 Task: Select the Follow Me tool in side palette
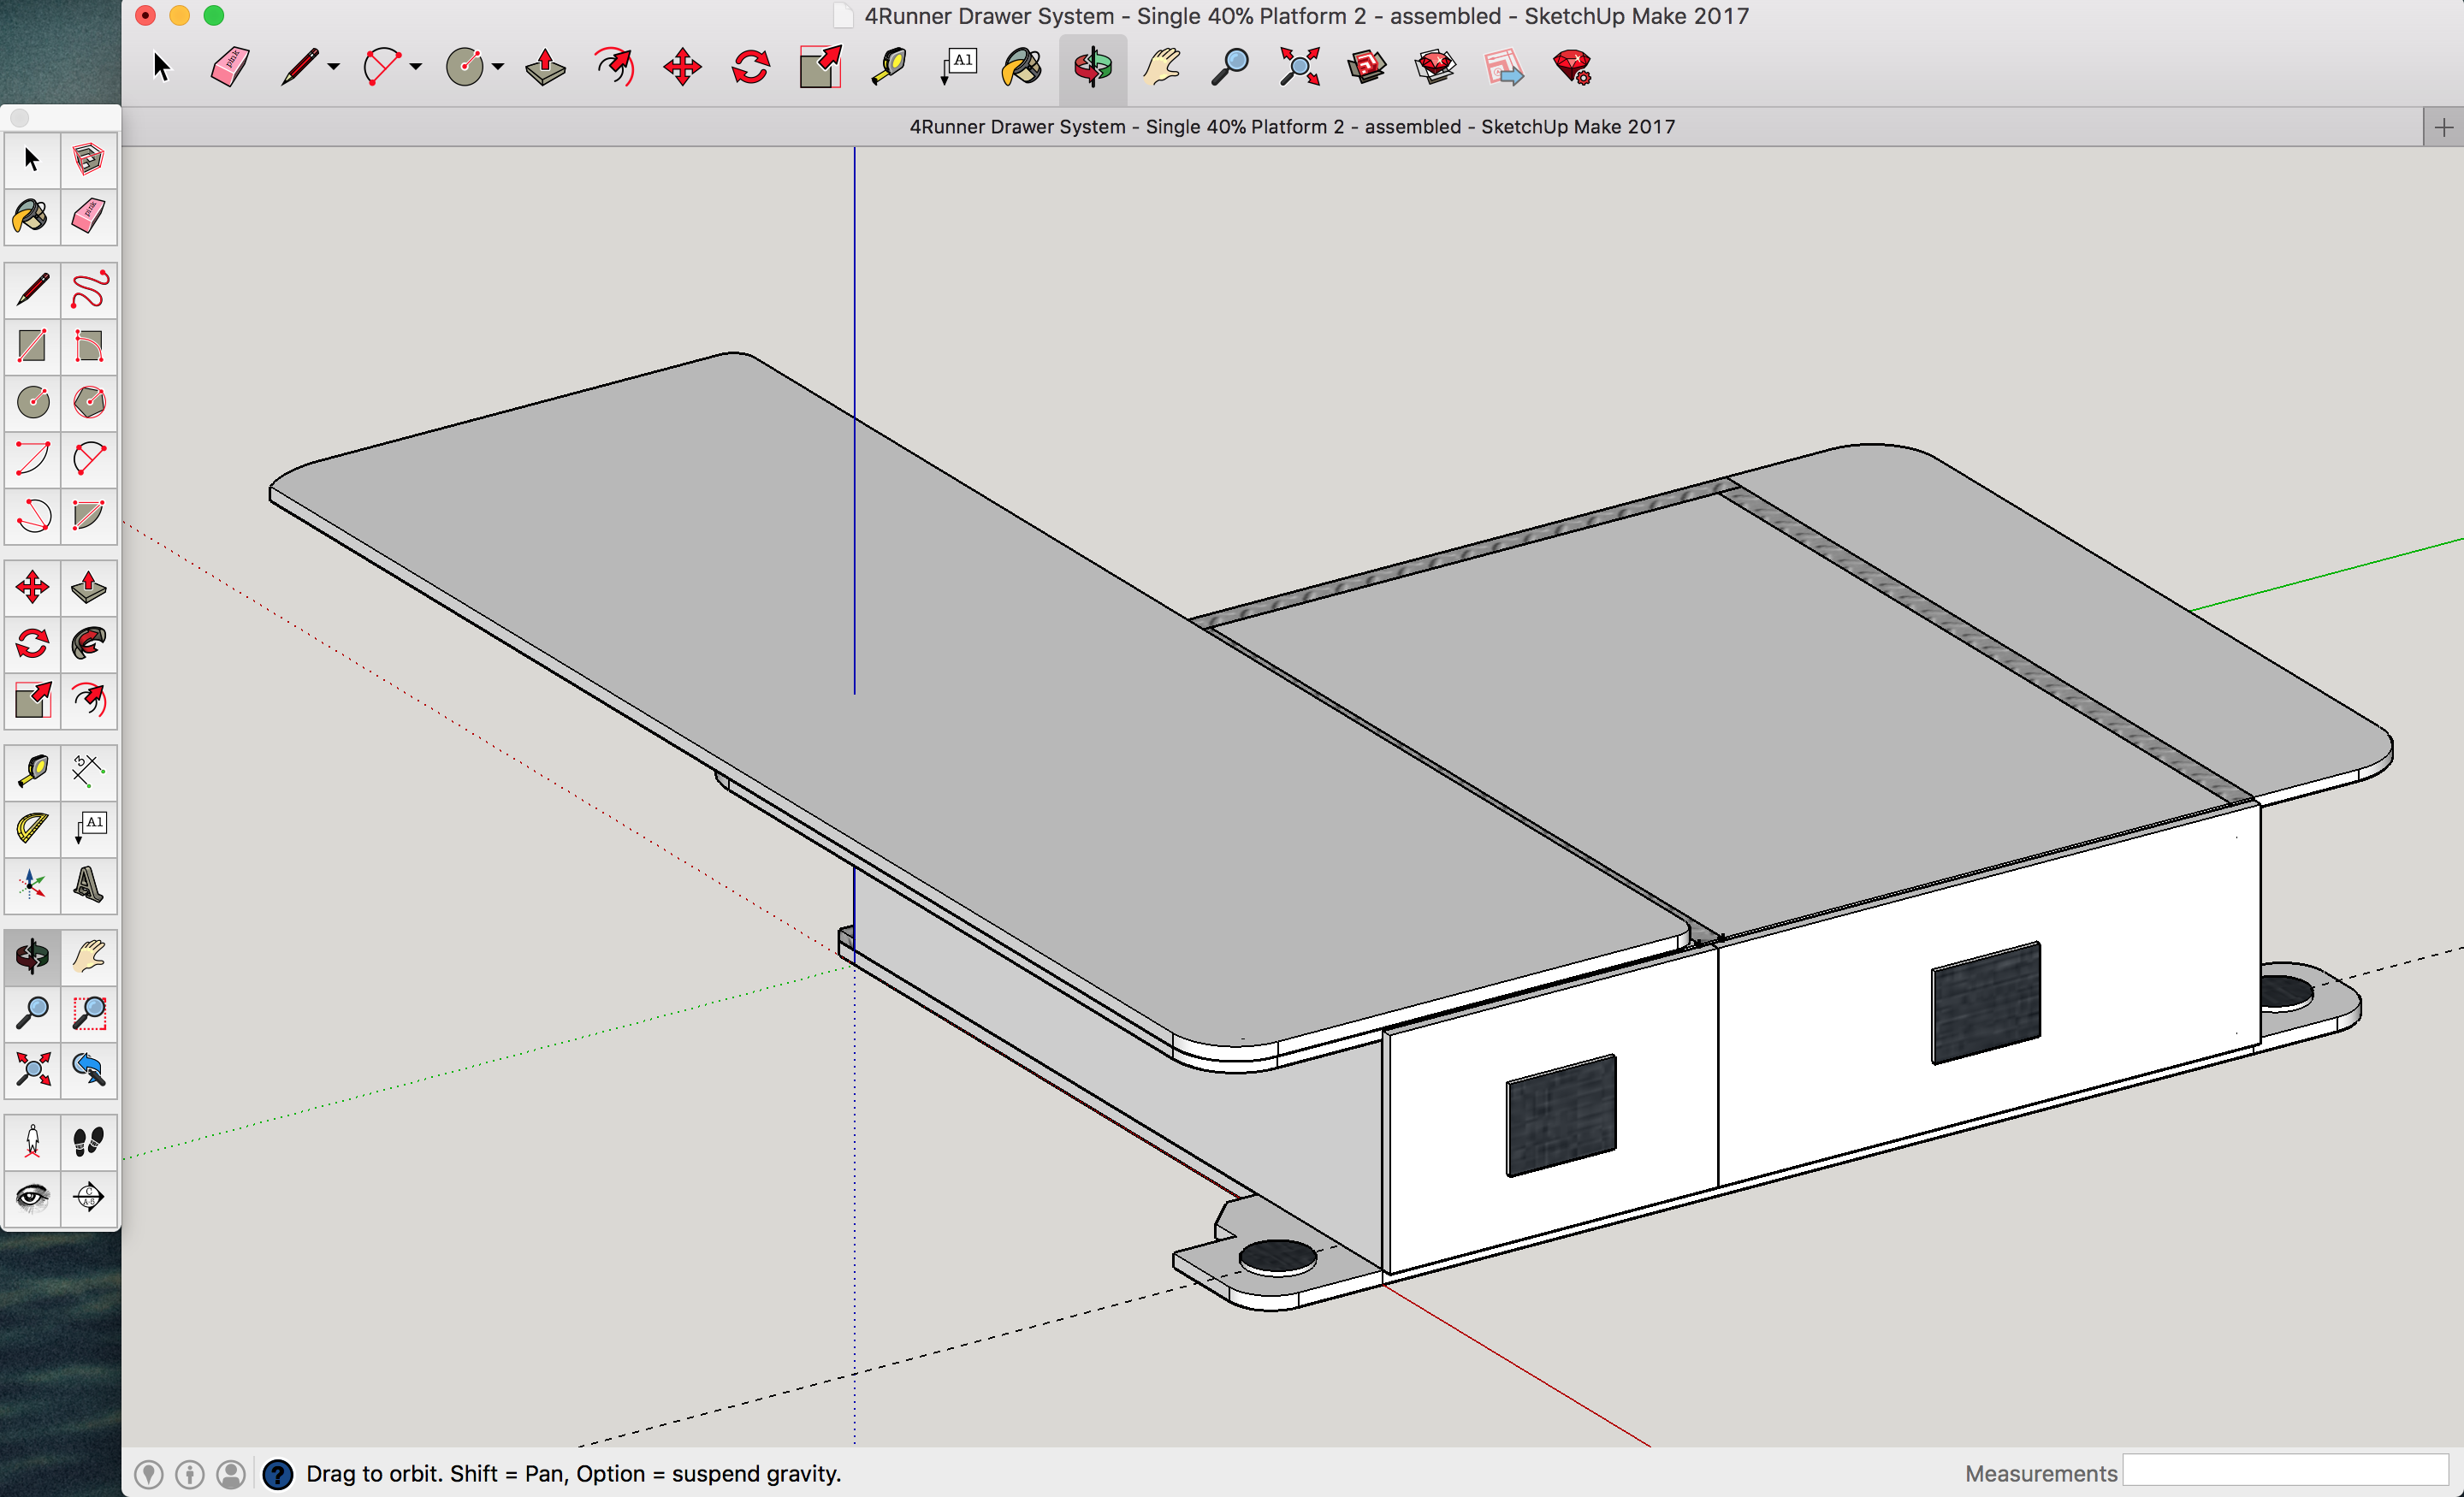pos(89,643)
